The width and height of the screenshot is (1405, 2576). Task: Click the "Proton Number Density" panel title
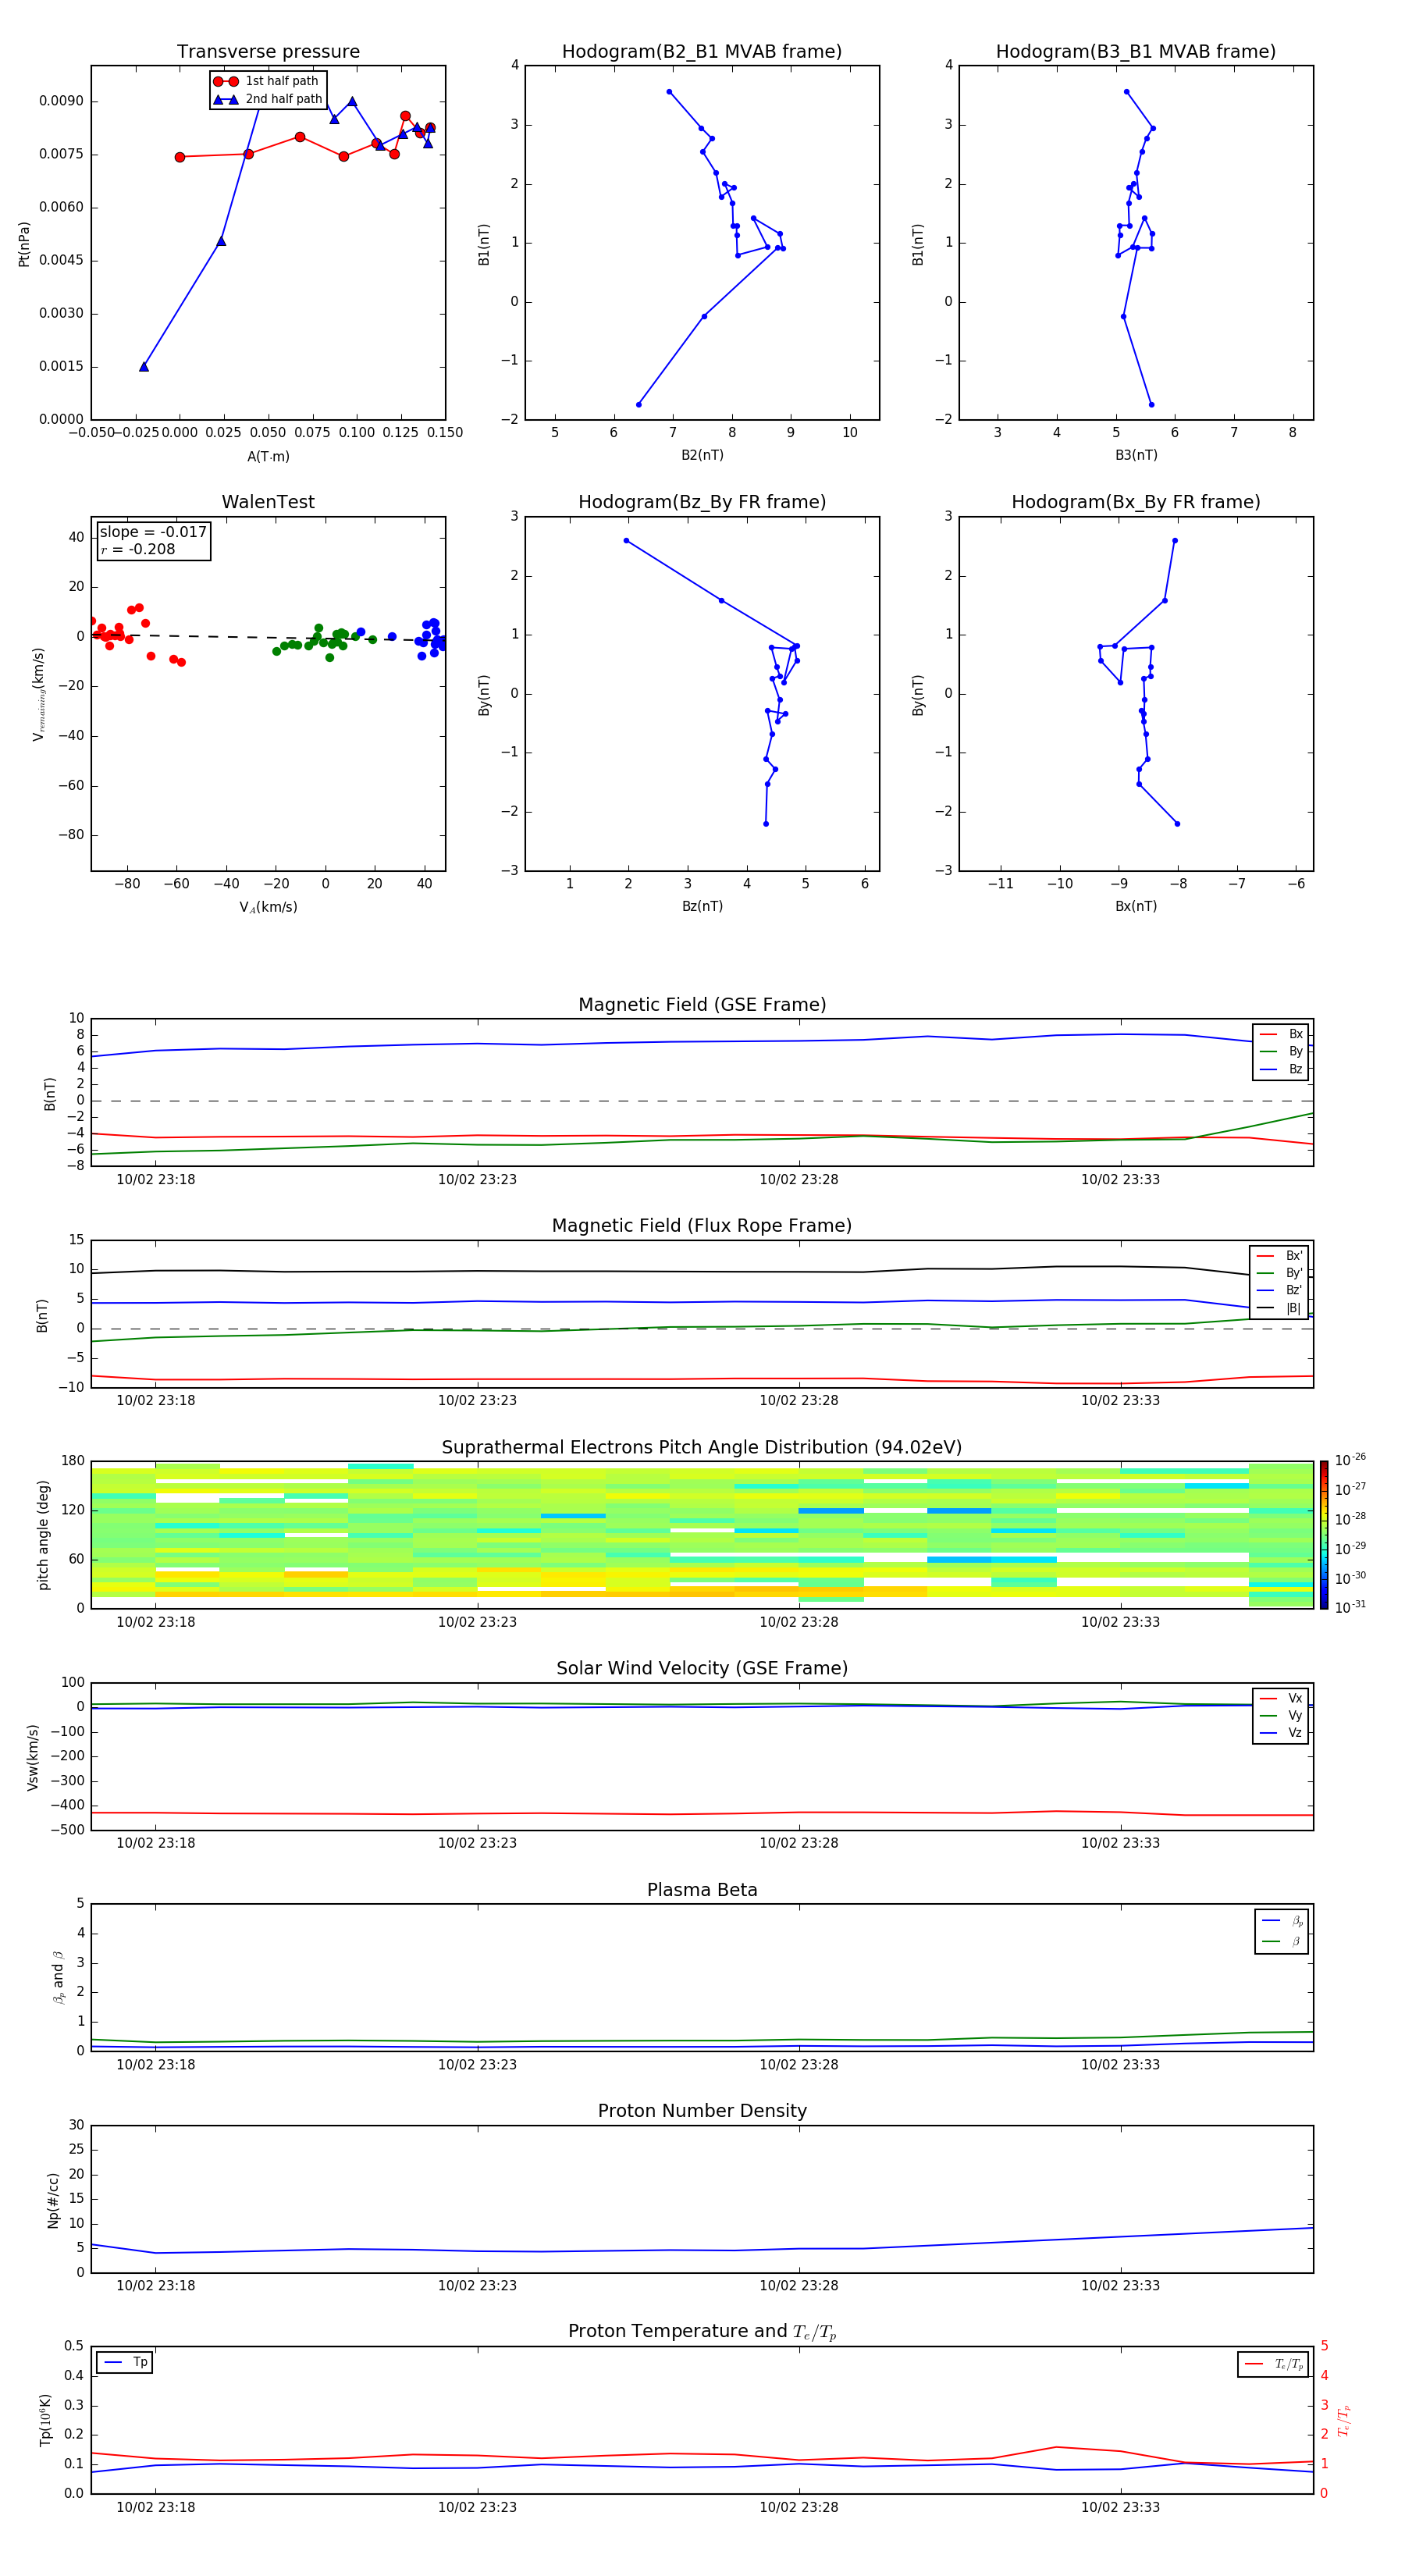tap(702, 2112)
